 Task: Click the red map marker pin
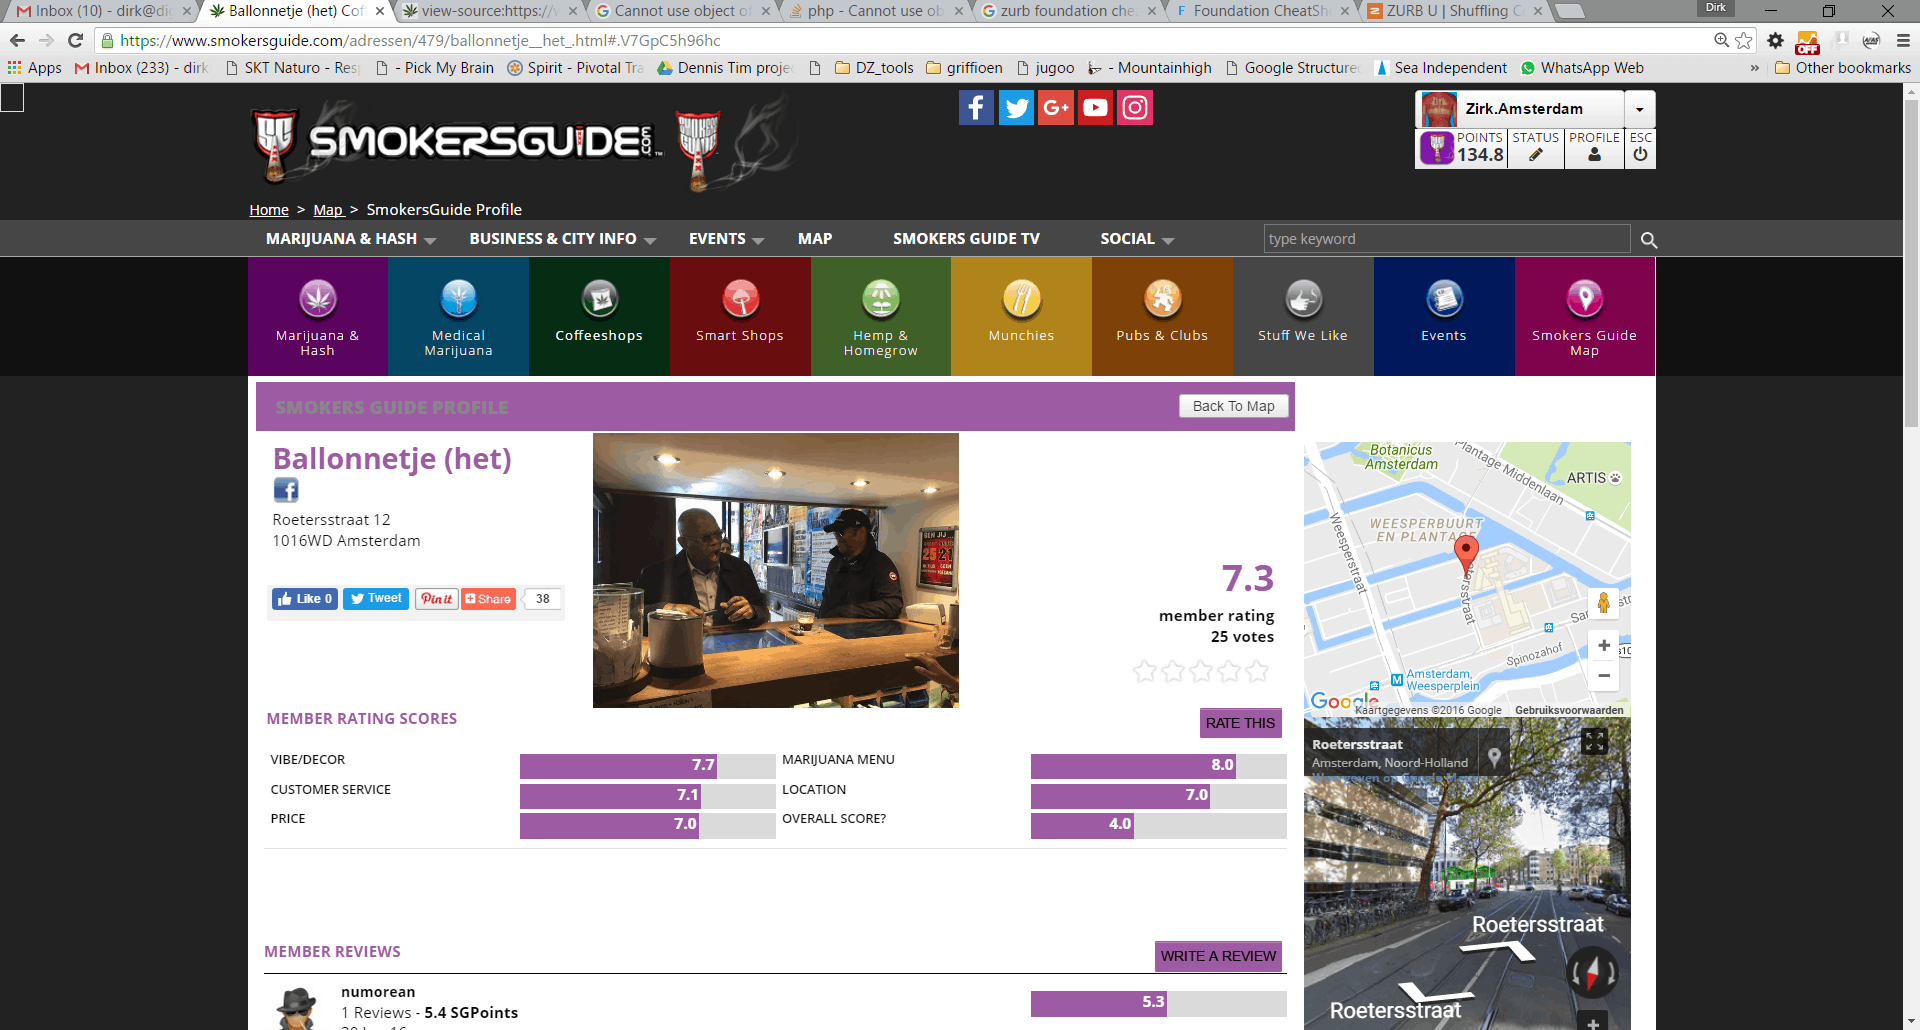(x=1466, y=555)
